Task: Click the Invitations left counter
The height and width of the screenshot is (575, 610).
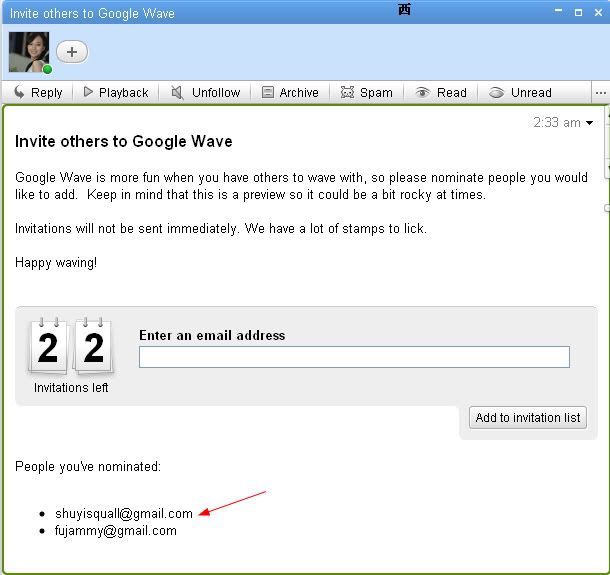Action: 71,356
